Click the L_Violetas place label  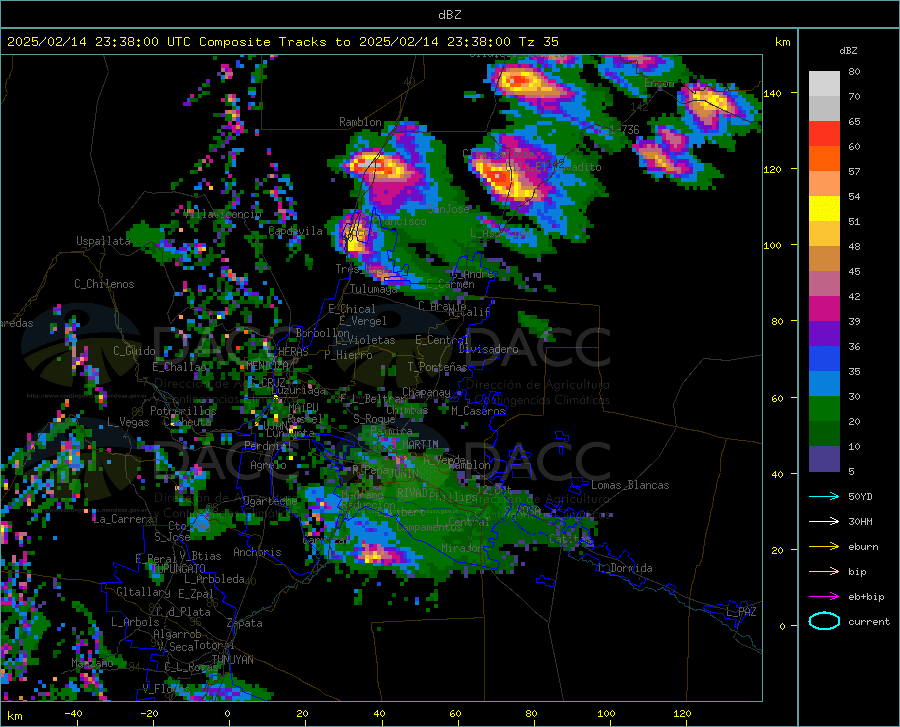(365, 340)
